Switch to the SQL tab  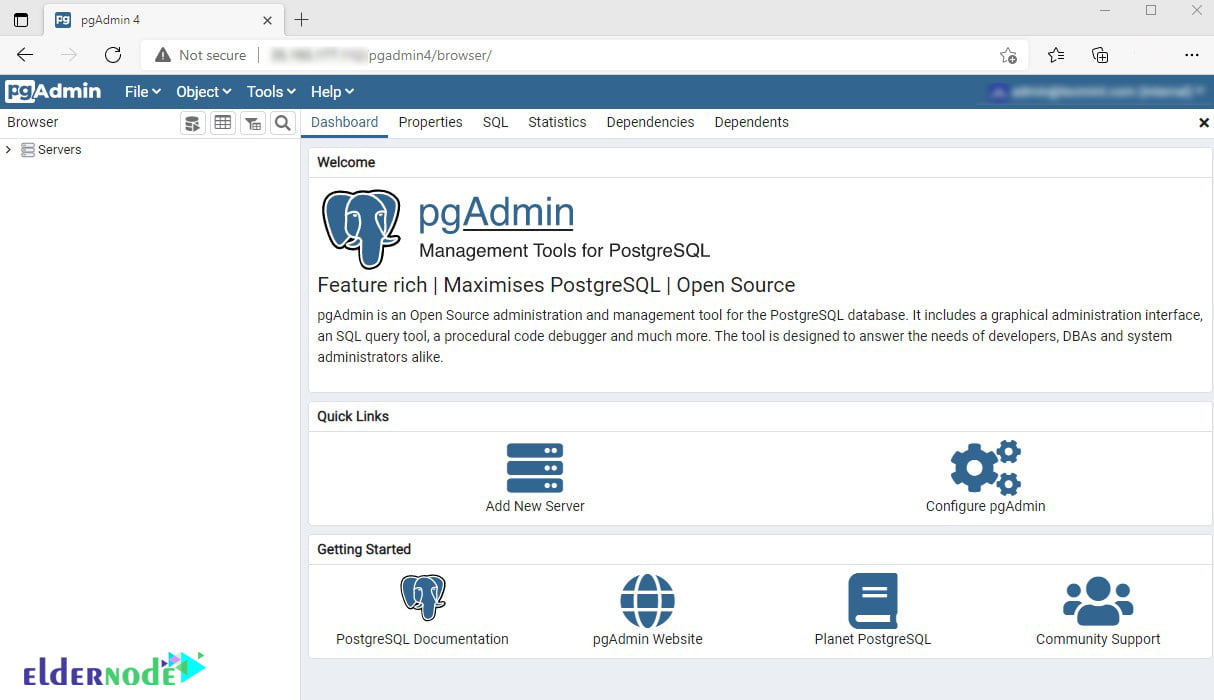(x=495, y=122)
